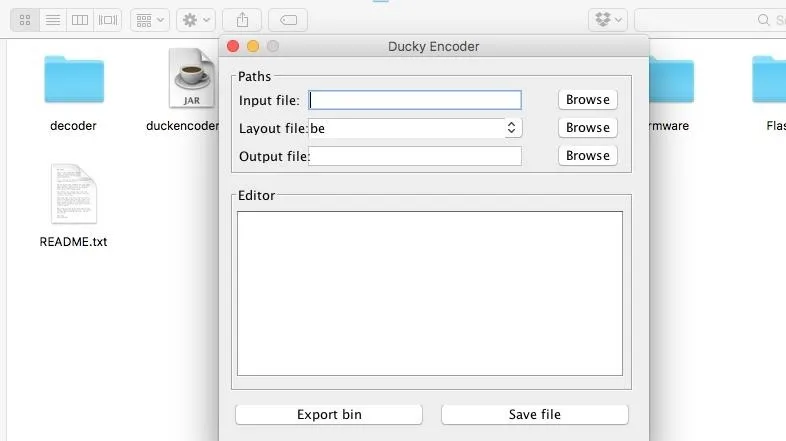
Task: Click Browse next to Input file
Action: (587, 100)
